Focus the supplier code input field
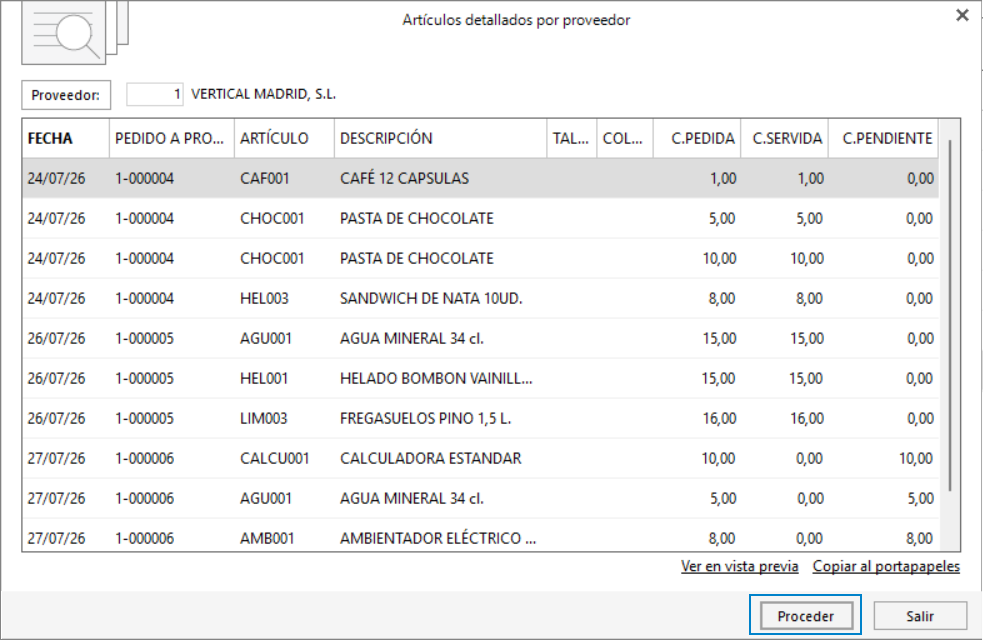The image size is (983, 640). [x=155, y=95]
